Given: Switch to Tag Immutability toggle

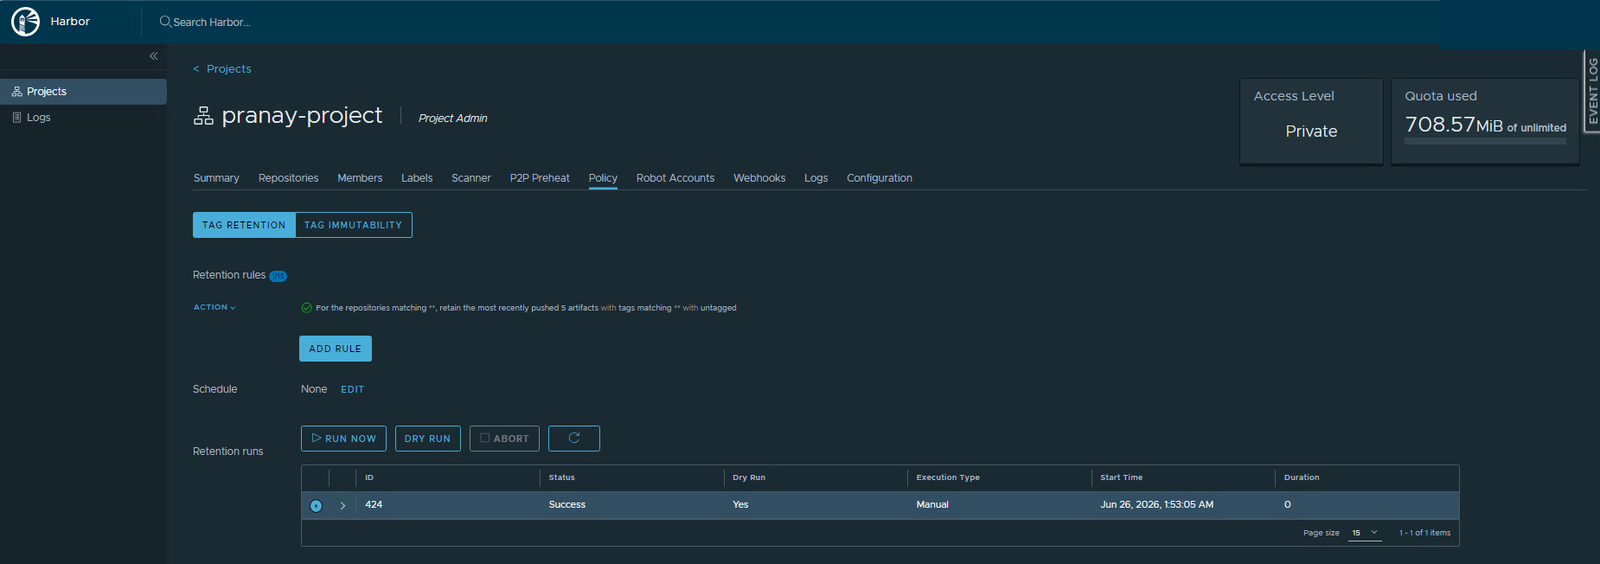Looking at the screenshot, I should pyautogui.click(x=353, y=225).
